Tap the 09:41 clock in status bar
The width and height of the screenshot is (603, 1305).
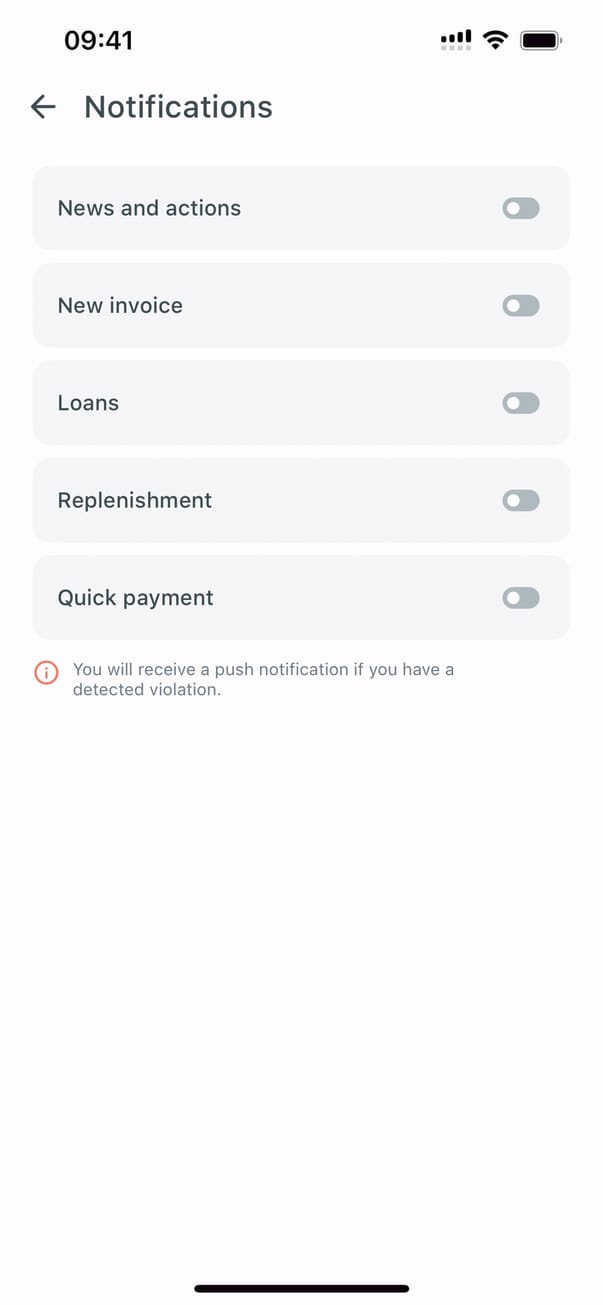coord(98,40)
